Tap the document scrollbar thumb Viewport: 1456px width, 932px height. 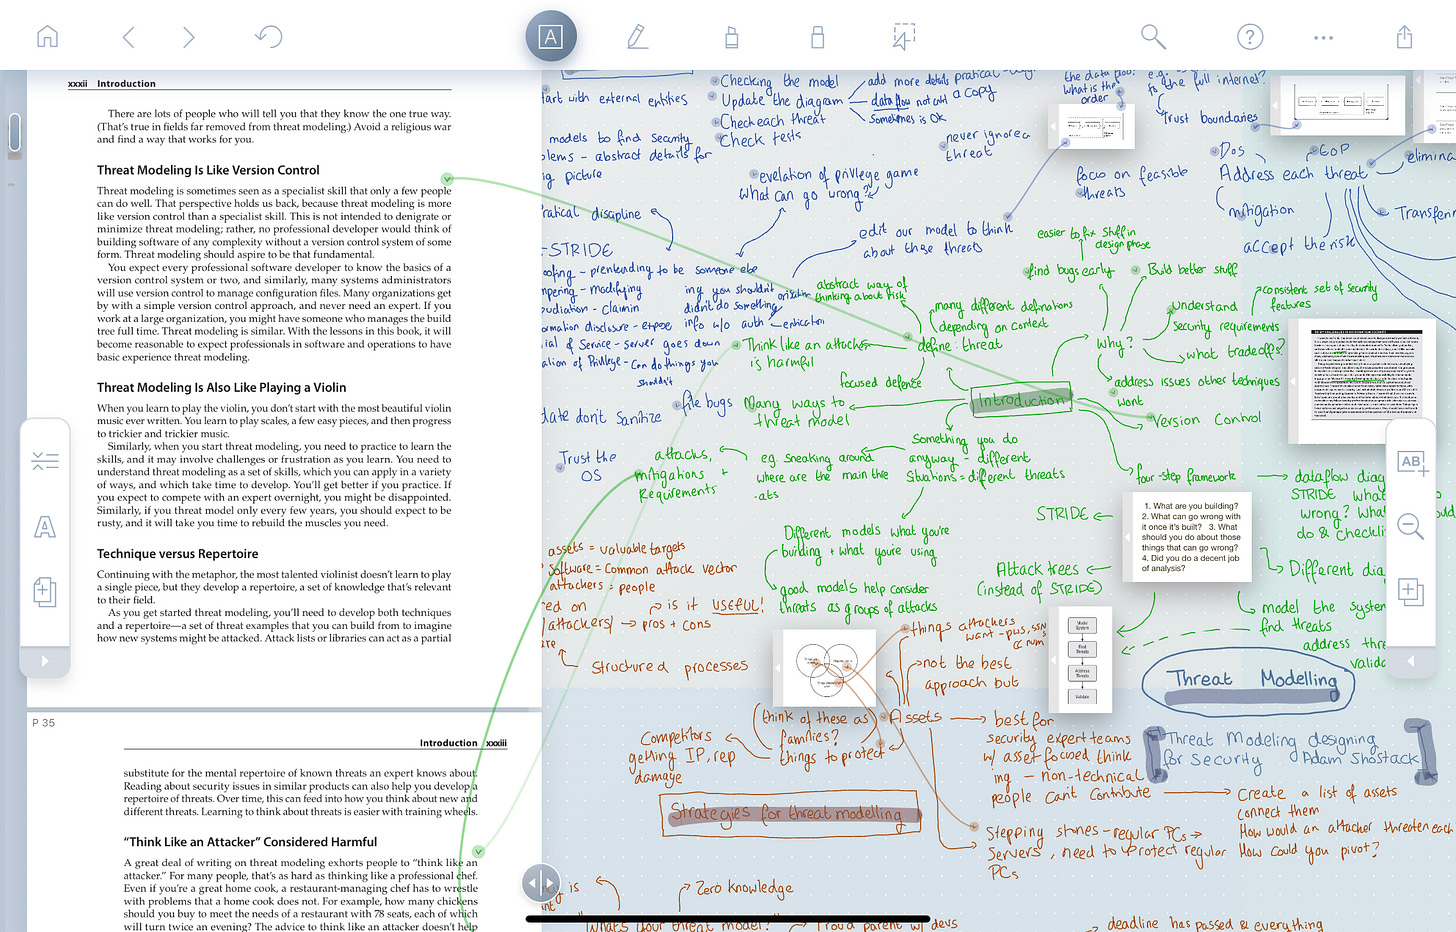(x=14, y=134)
